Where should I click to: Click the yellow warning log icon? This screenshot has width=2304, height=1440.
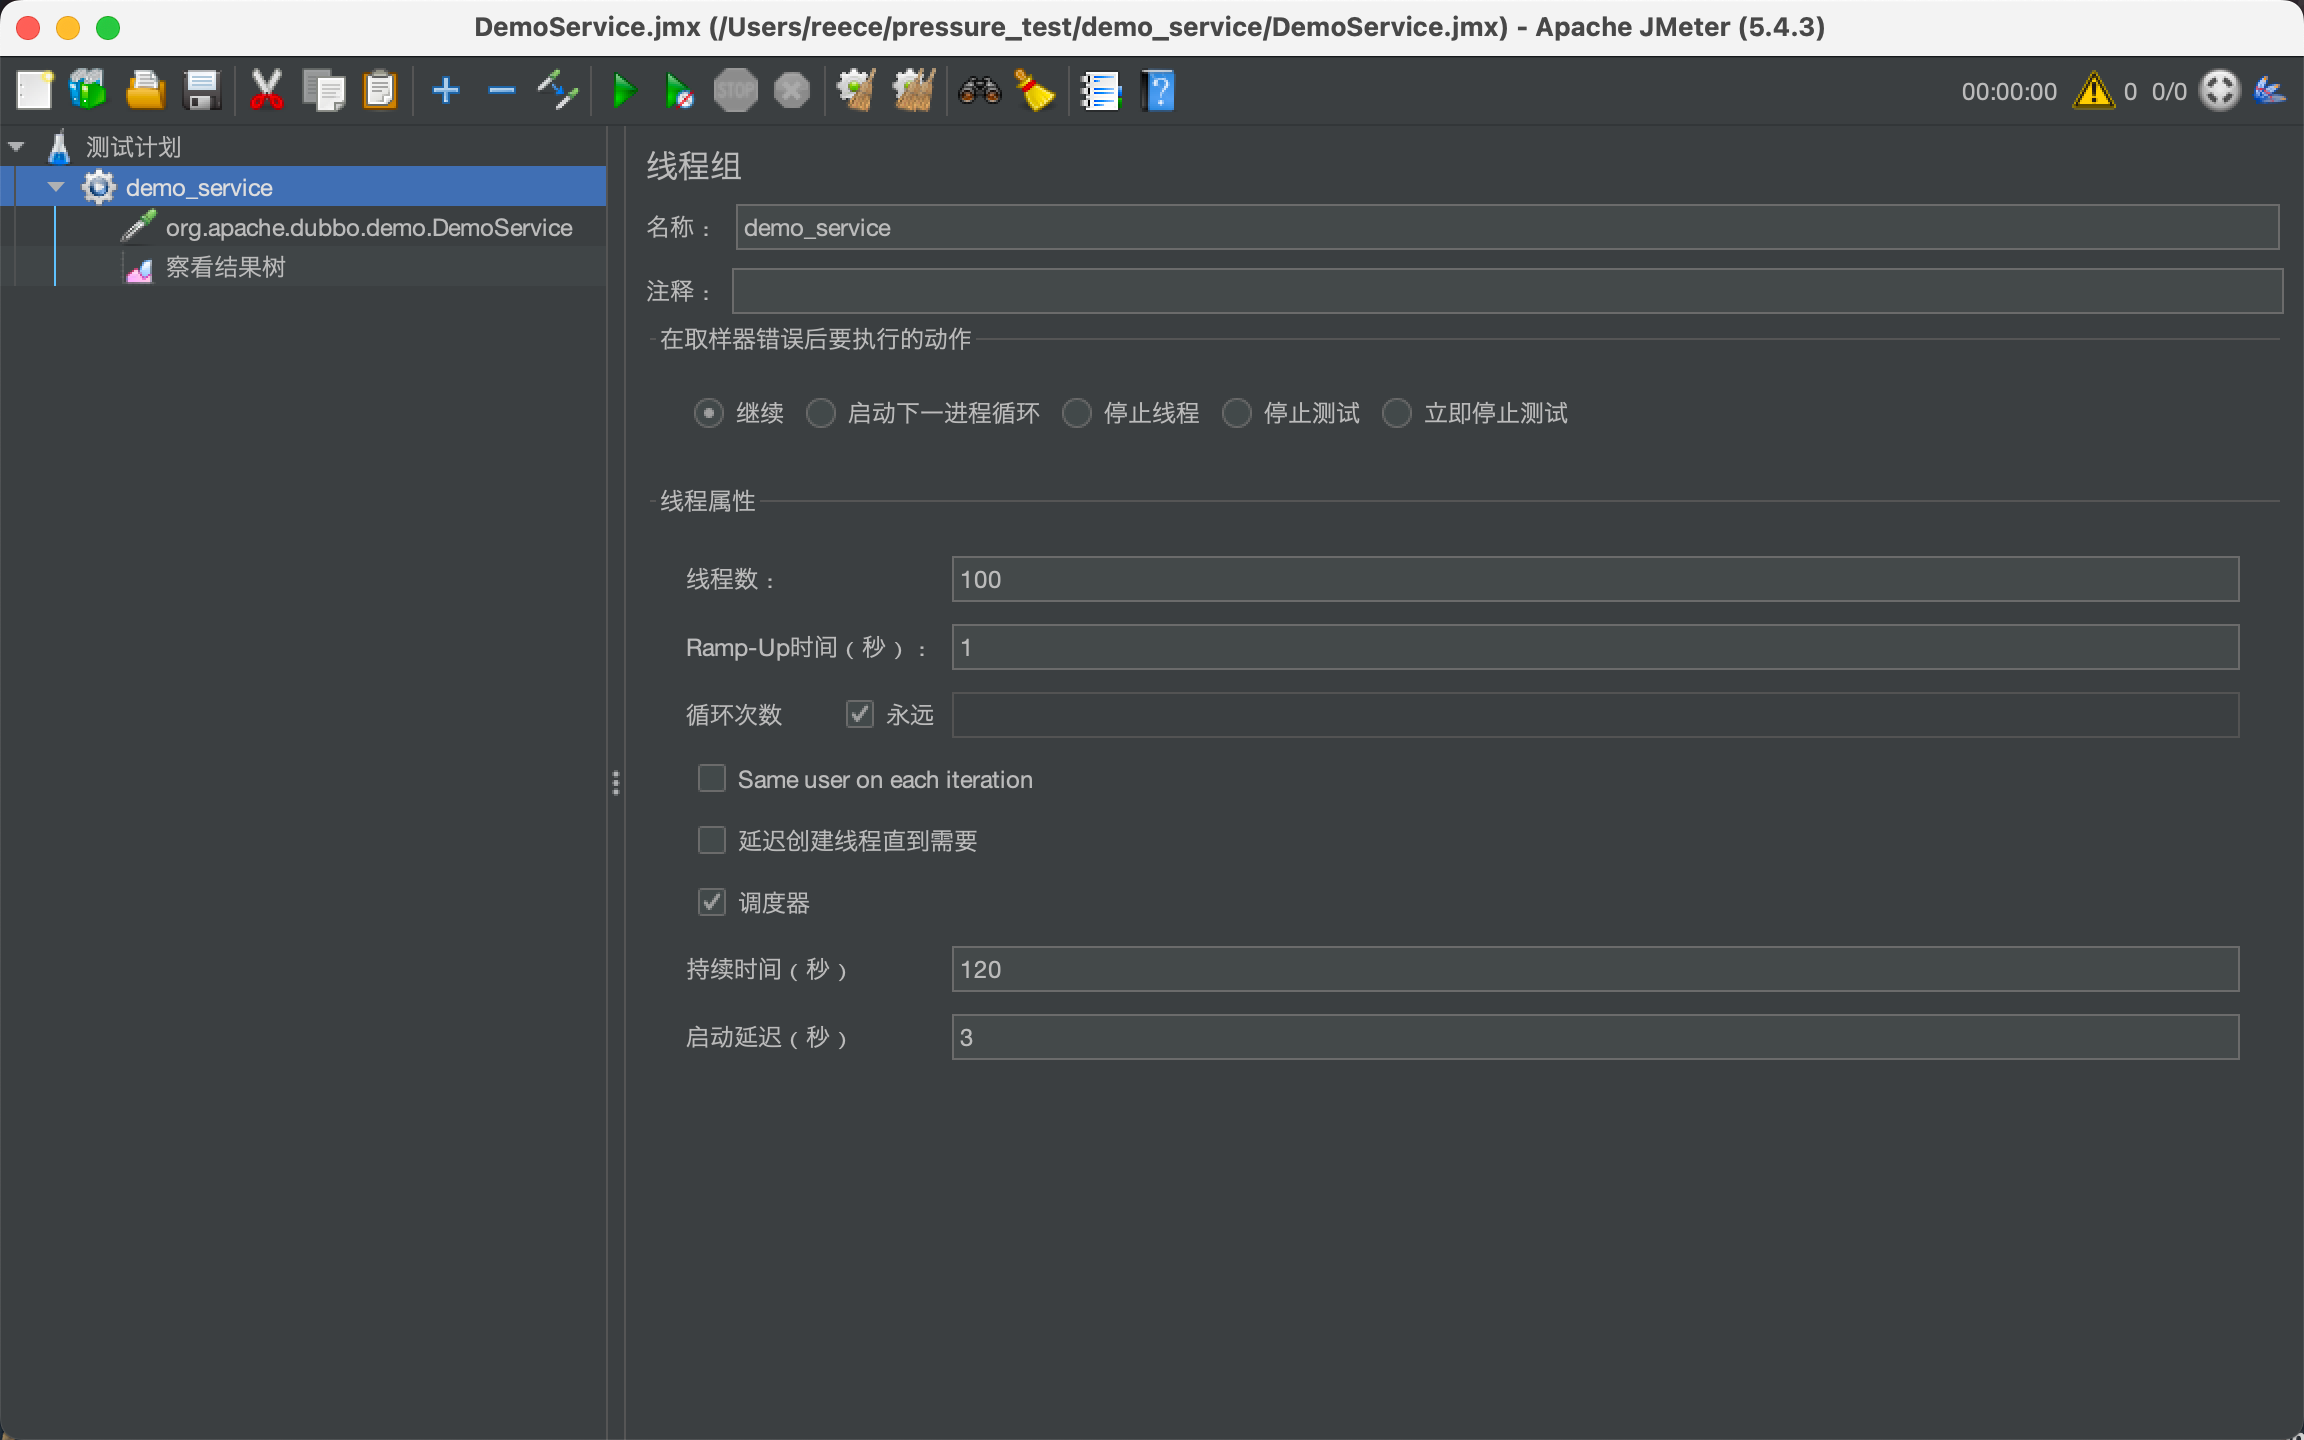pyautogui.click(x=2093, y=91)
